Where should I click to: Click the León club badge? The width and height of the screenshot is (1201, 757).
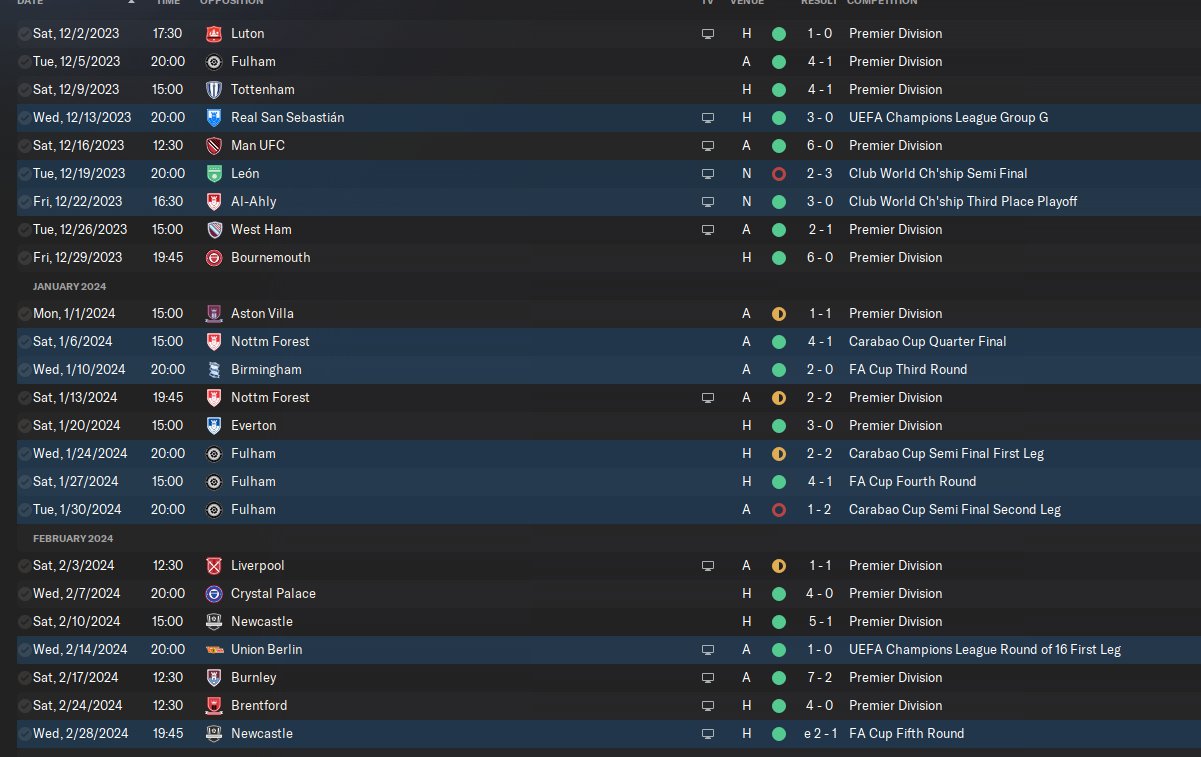click(213, 174)
